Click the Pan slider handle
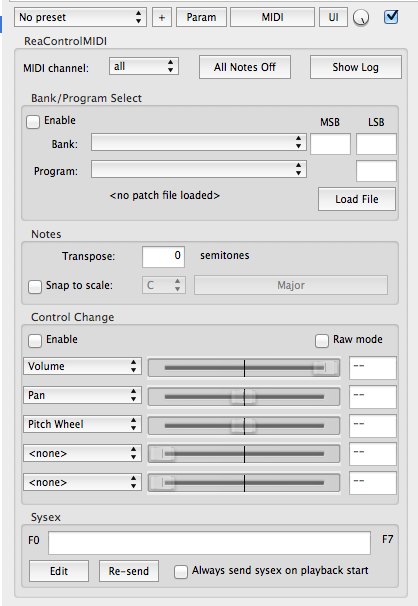 point(243,397)
